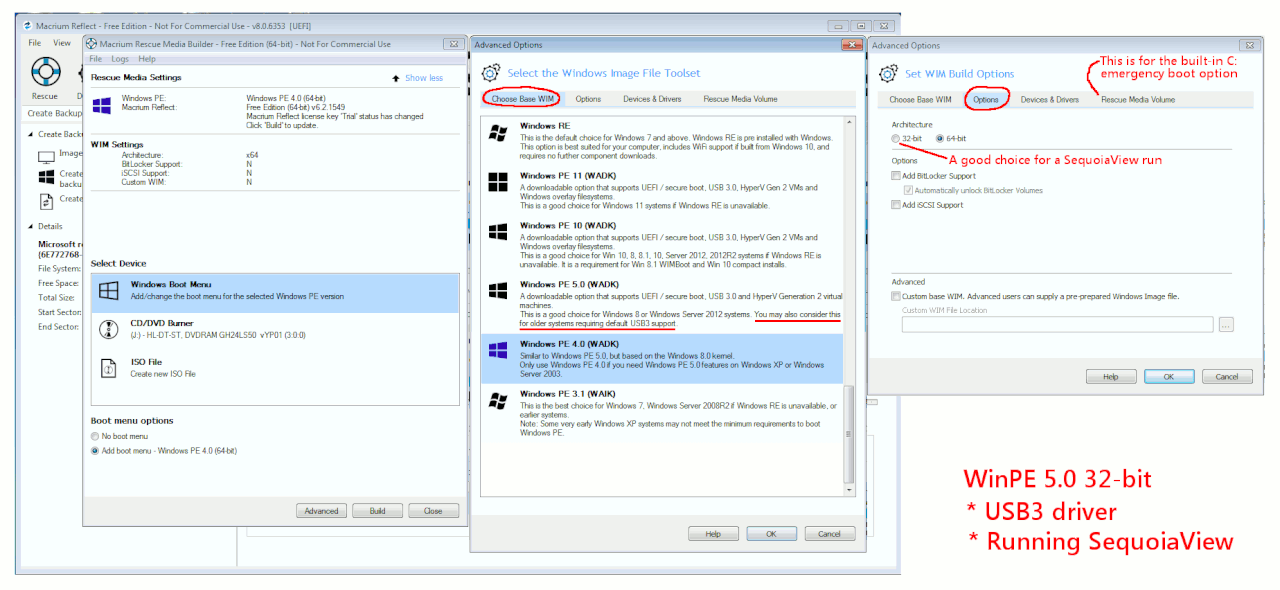Click the Build button
1280x590 pixels.
(377, 511)
